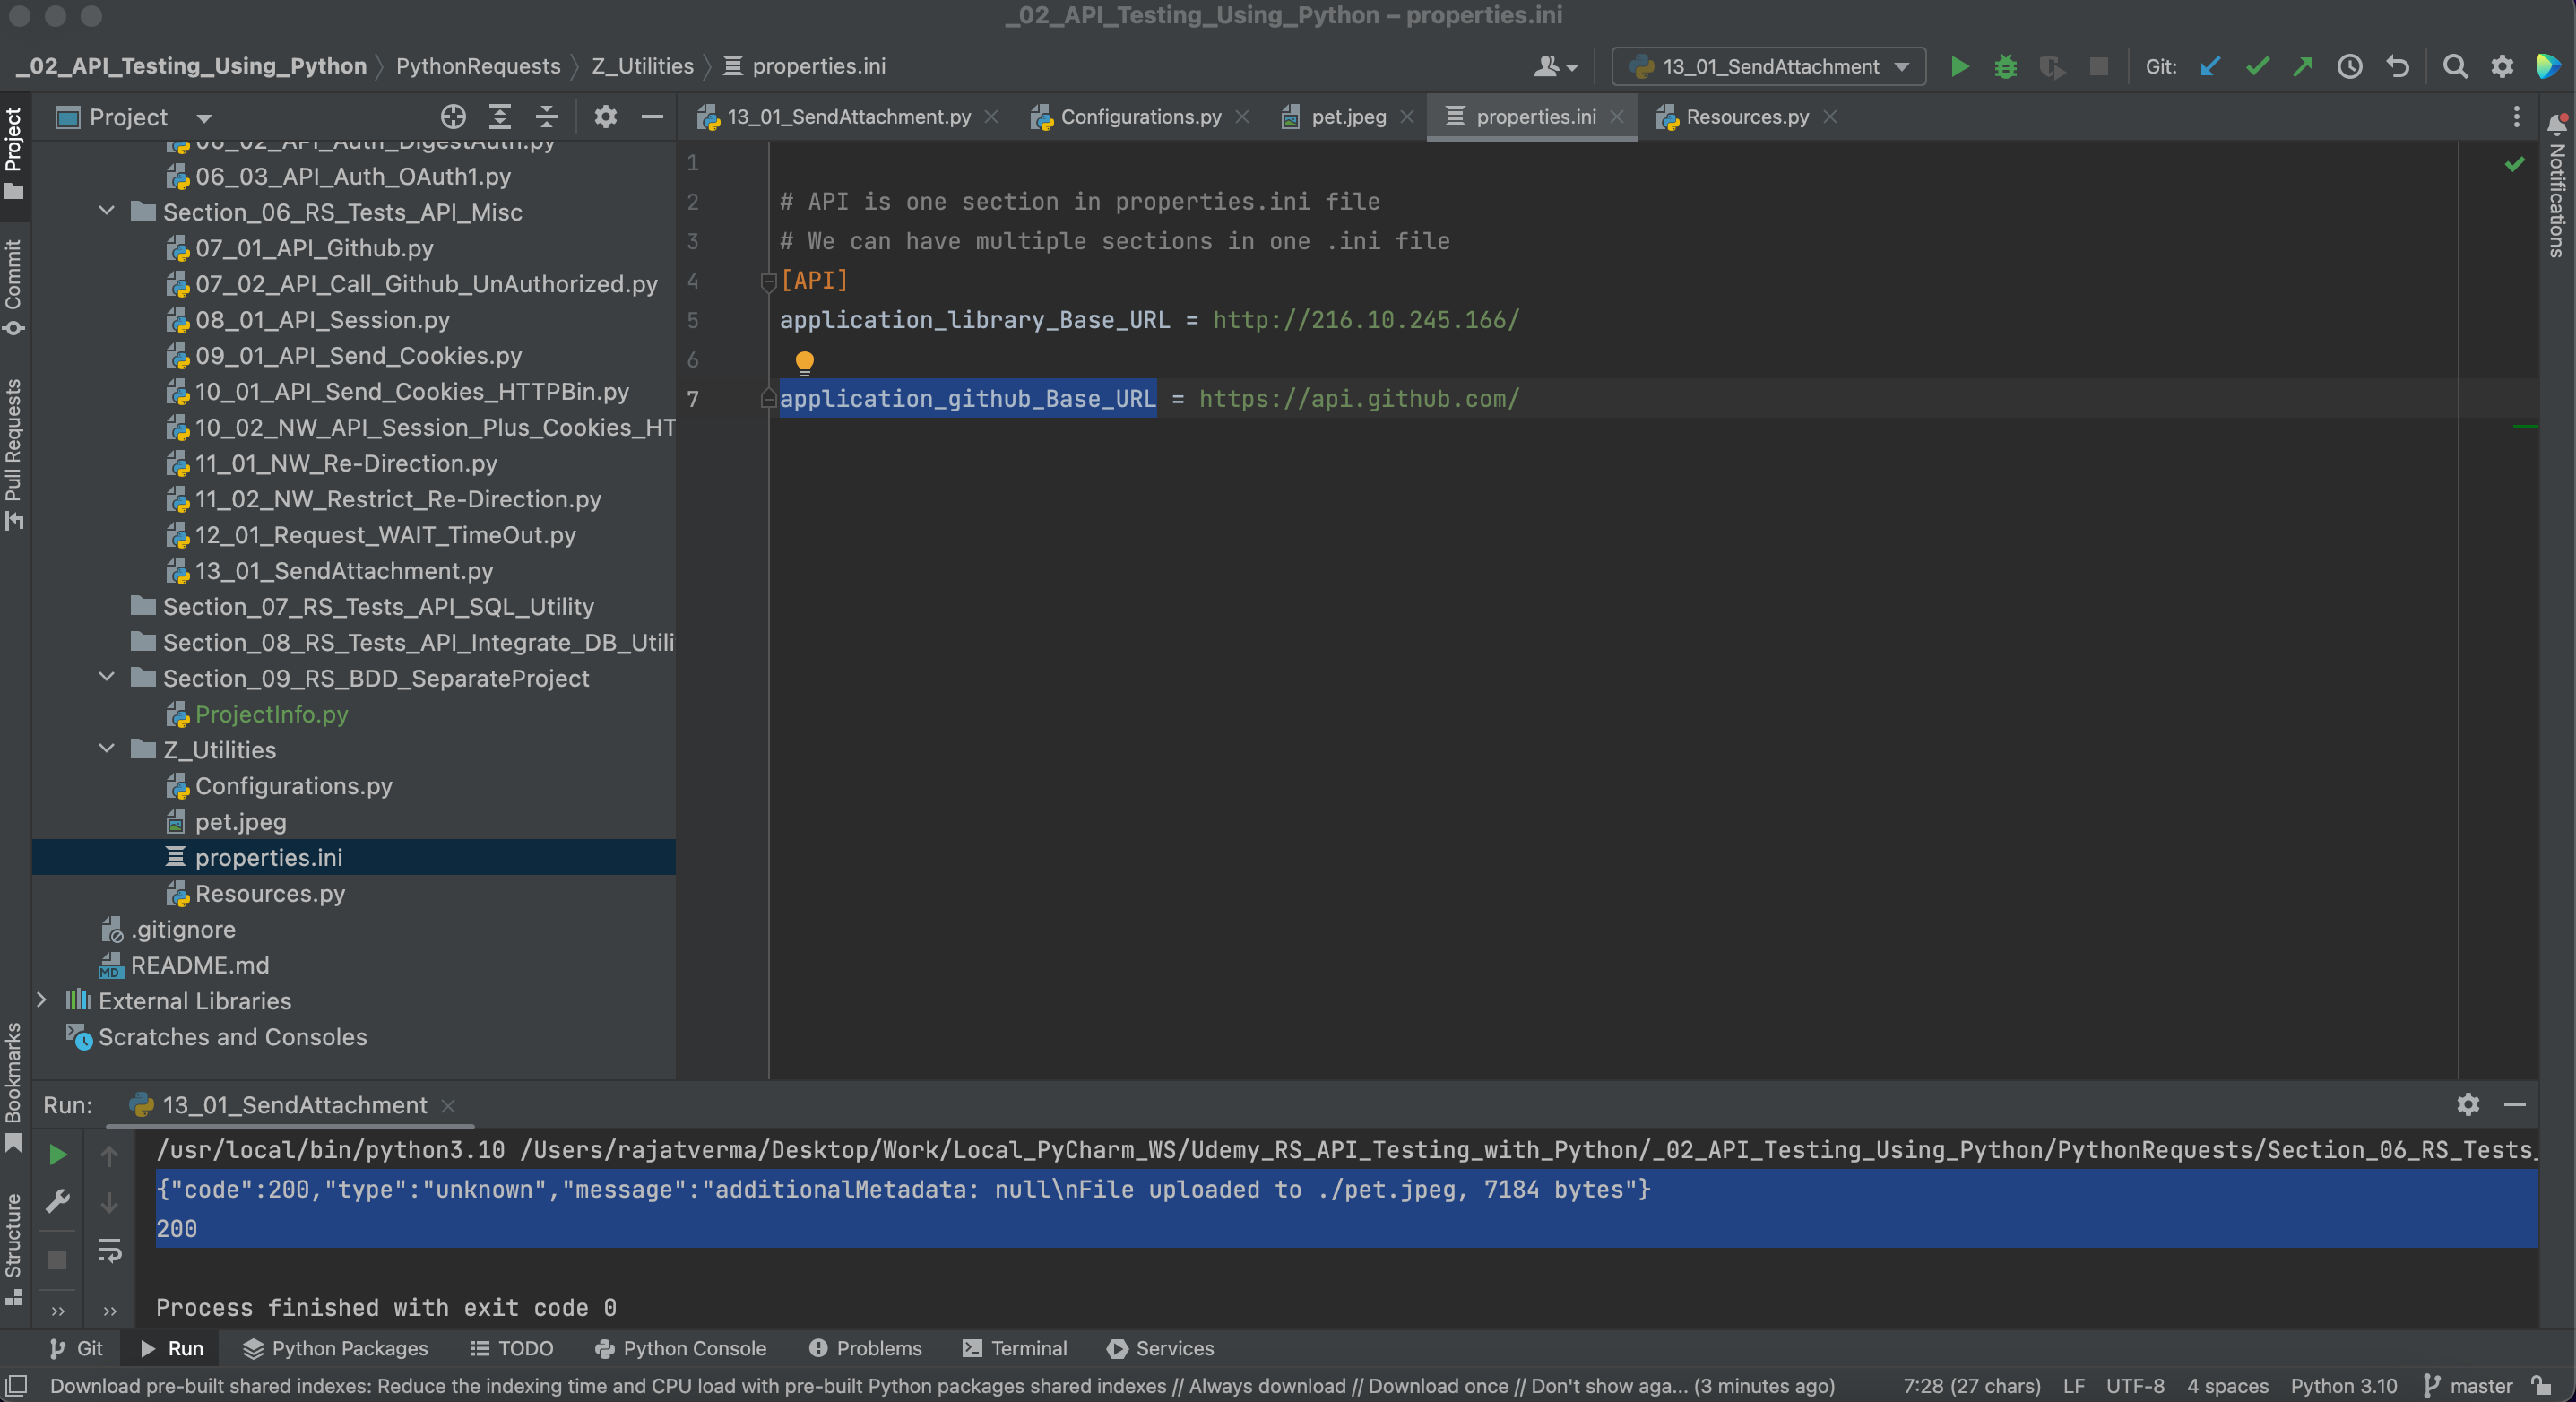Open Run panel settings gear

click(2468, 1104)
